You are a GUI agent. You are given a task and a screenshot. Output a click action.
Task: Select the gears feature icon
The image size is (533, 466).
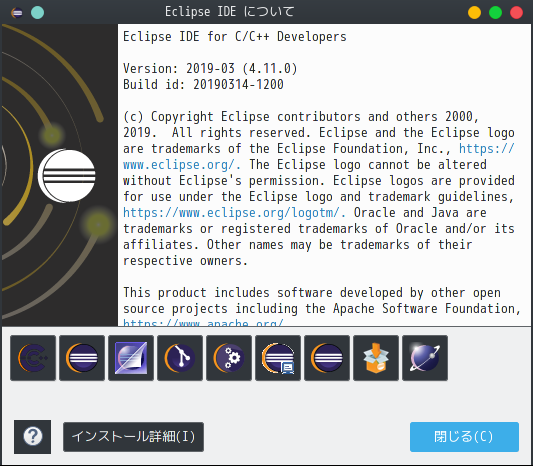tap(229, 358)
